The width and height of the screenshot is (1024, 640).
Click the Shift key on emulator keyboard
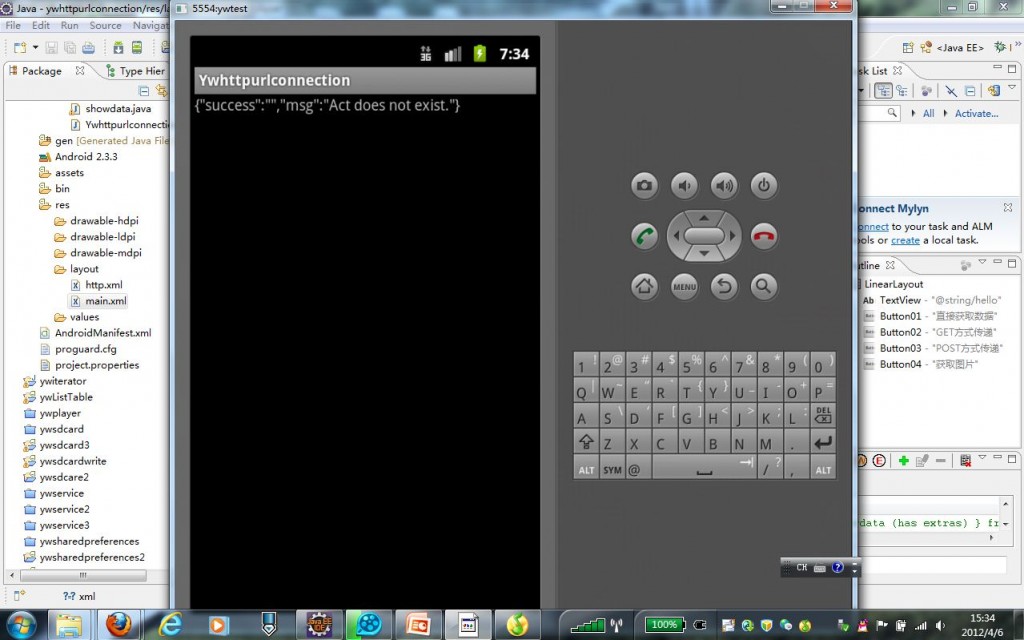click(x=586, y=441)
